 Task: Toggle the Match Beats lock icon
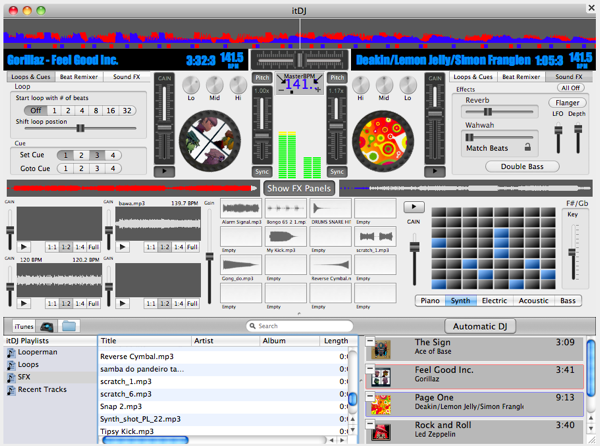click(527, 147)
